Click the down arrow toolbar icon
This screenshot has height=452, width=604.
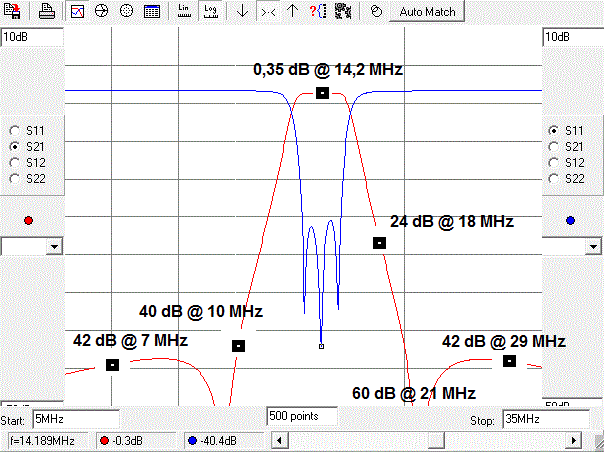click(x=242, y=12)
